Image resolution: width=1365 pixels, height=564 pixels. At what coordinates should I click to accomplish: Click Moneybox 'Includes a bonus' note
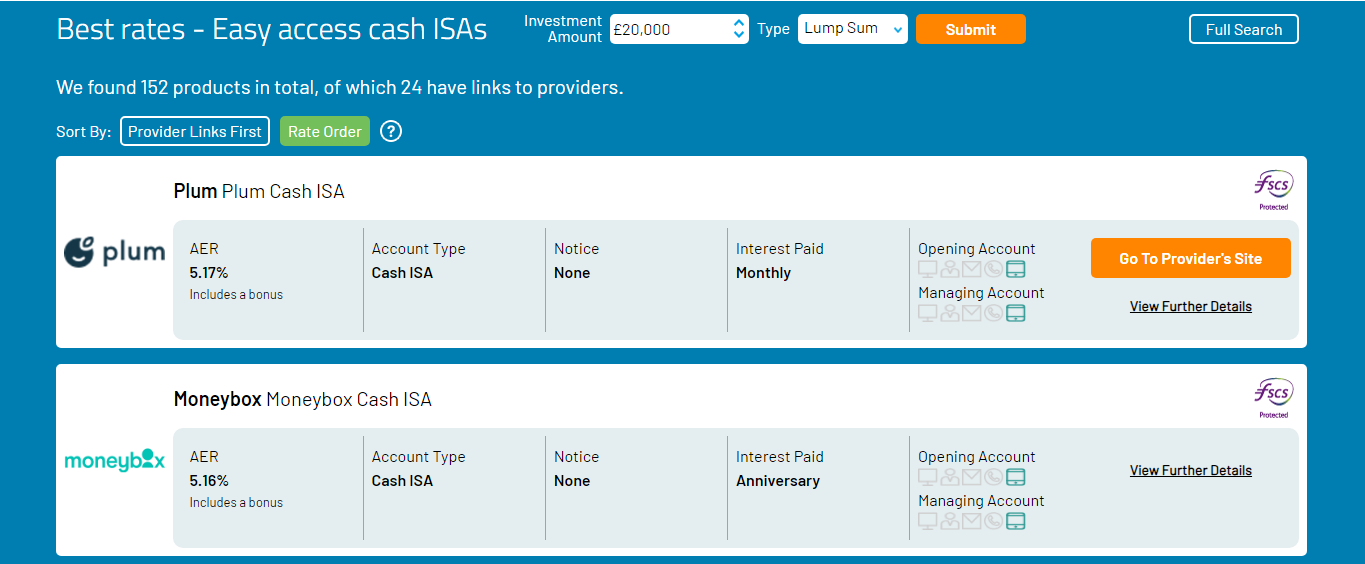(236, 503)
